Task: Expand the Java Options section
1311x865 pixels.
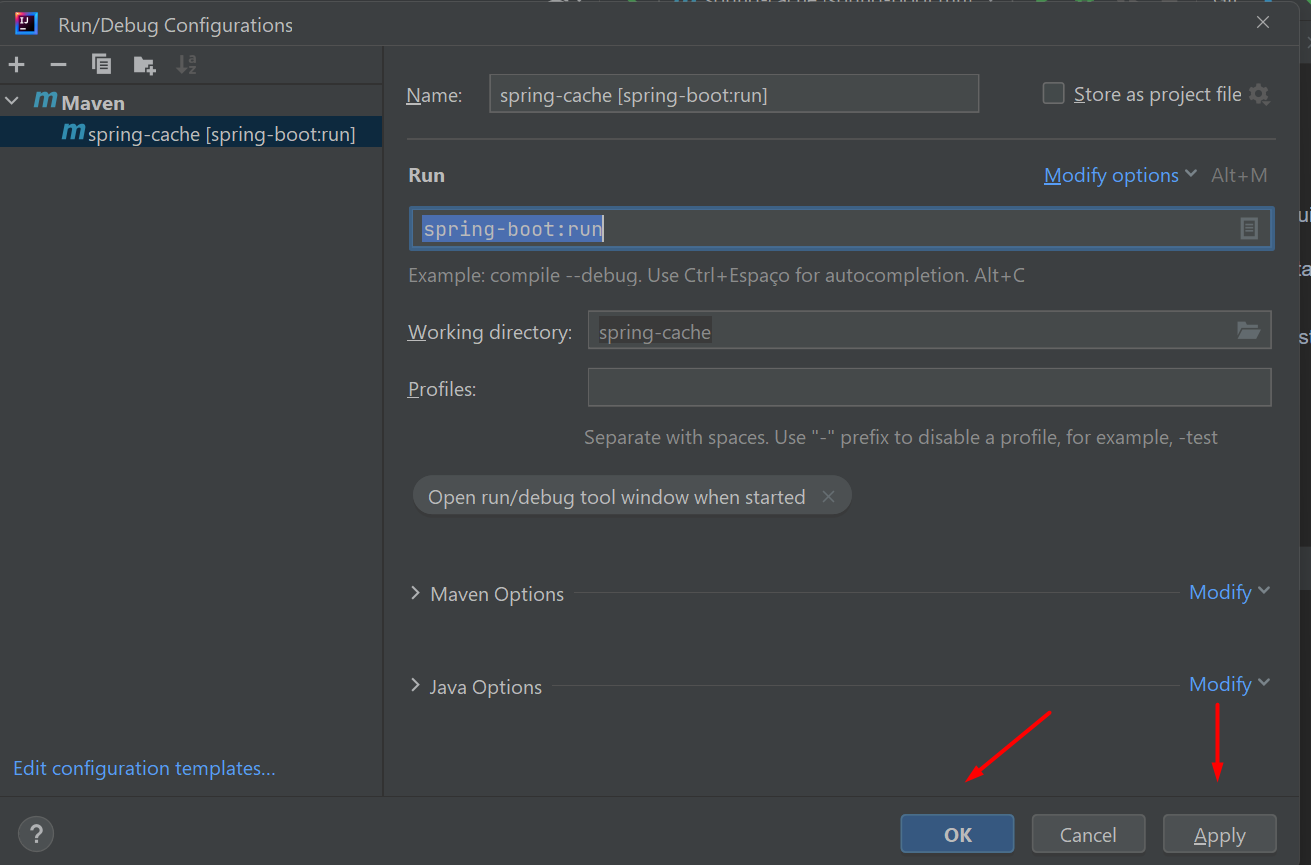Action: [x=415, y=686]
